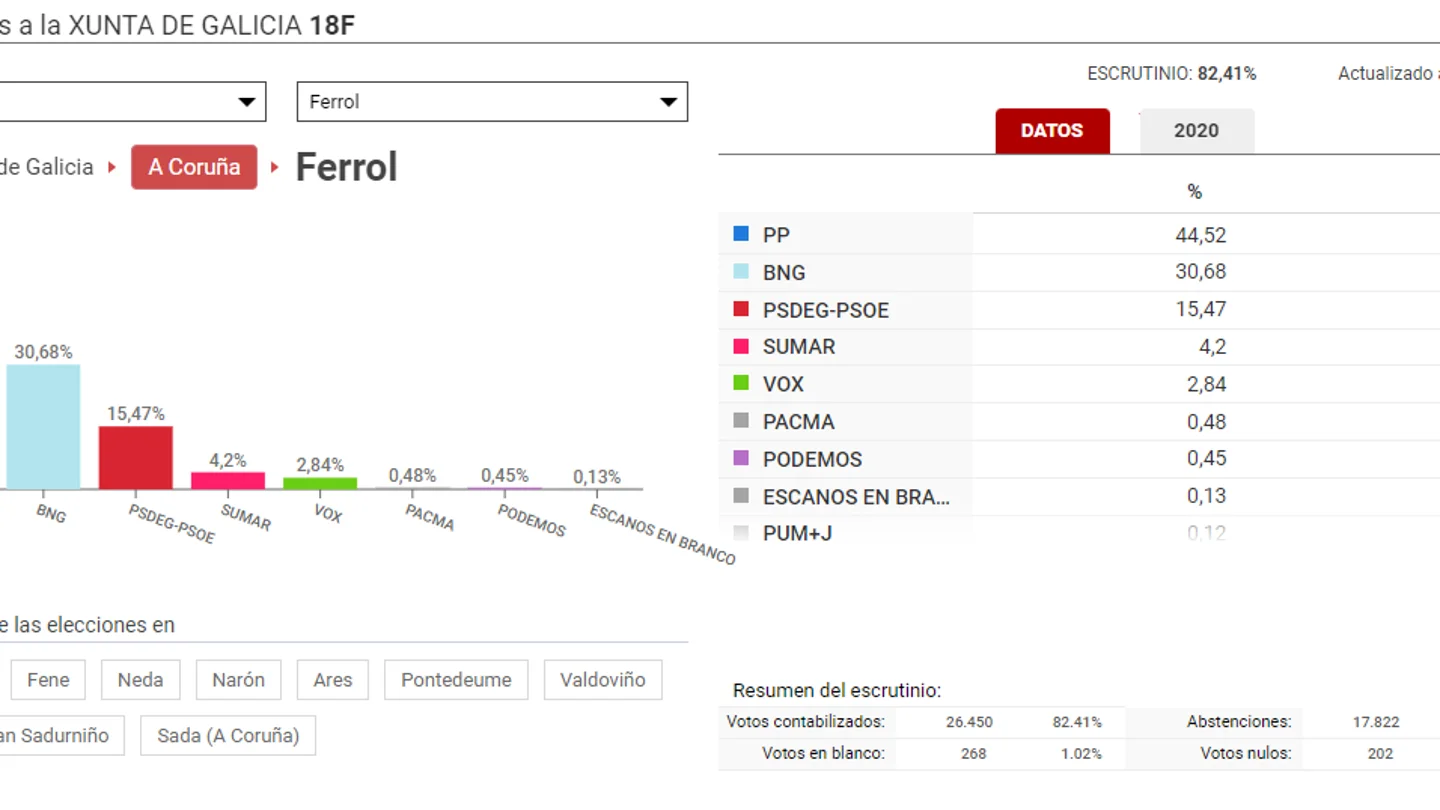This screenshot has width=1440, height=810.
Task: Select the SUMAR table row name
Action: (799, 347)
